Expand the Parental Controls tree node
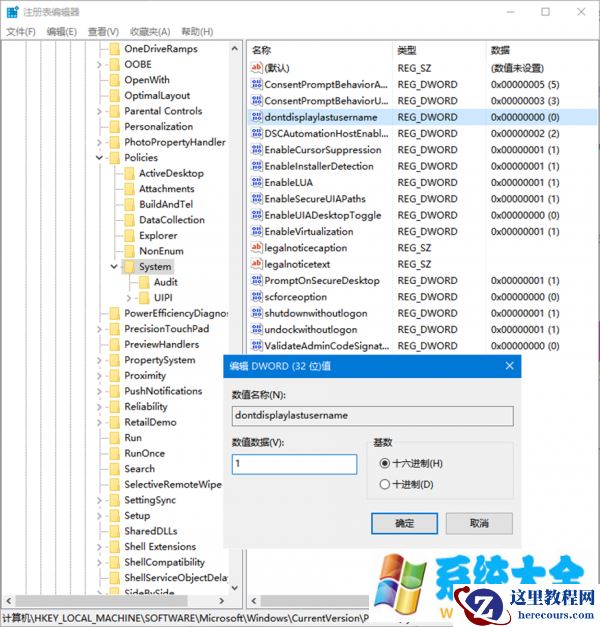Screen dimensions: 600x627 tap(99, 111)
